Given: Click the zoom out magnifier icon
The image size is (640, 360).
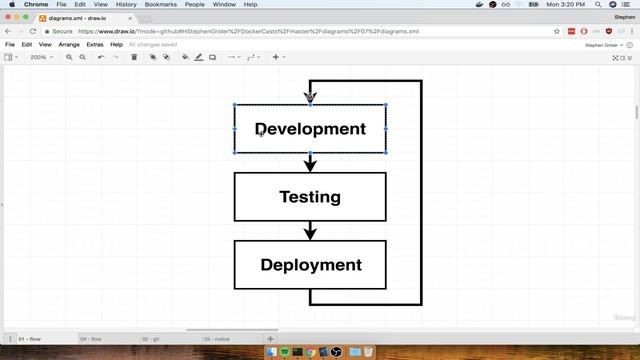Looking at the screenshot, I should (x=82, y=58).
